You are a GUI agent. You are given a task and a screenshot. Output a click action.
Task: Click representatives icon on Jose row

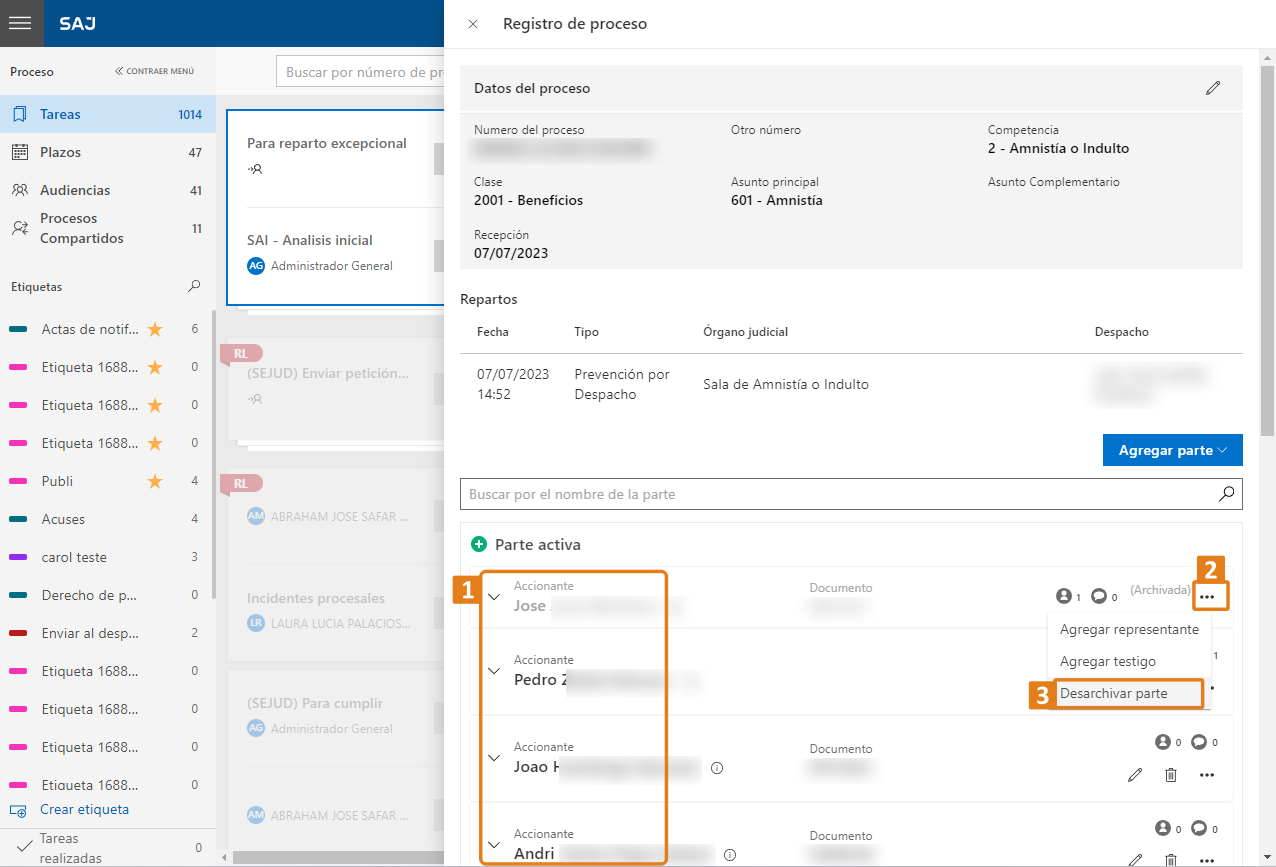pos(1063,597)
